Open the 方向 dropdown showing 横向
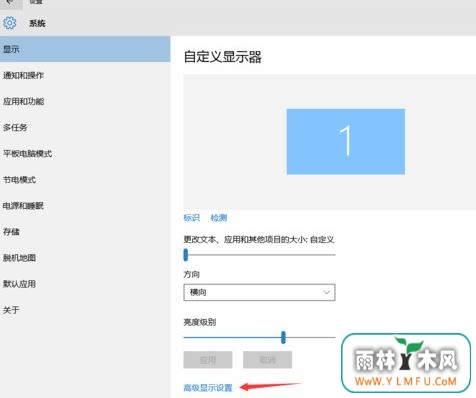The width and height of the screenshot is (476, 398). coord(259,292)
